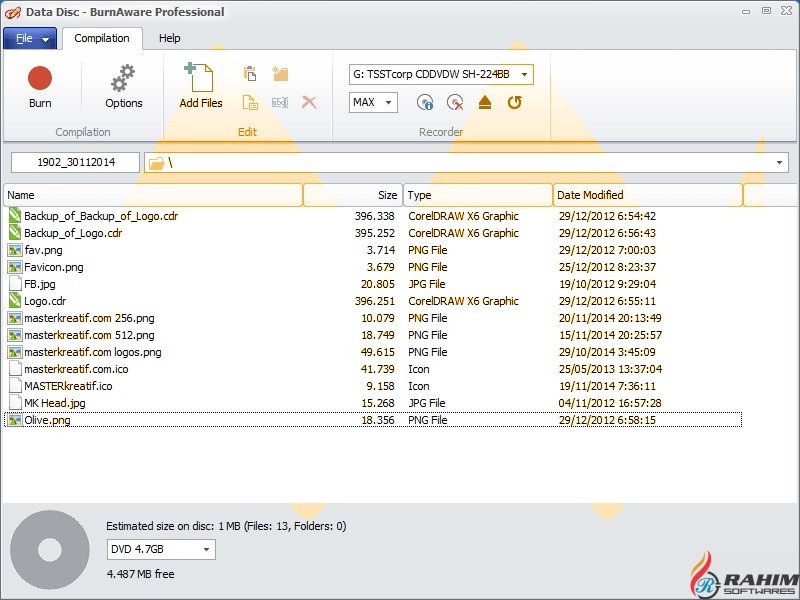Select MASTERkreatif.ico row
The width and height of the screenshot is (800, 600).
pyautogui.click(x=373, y=386)
